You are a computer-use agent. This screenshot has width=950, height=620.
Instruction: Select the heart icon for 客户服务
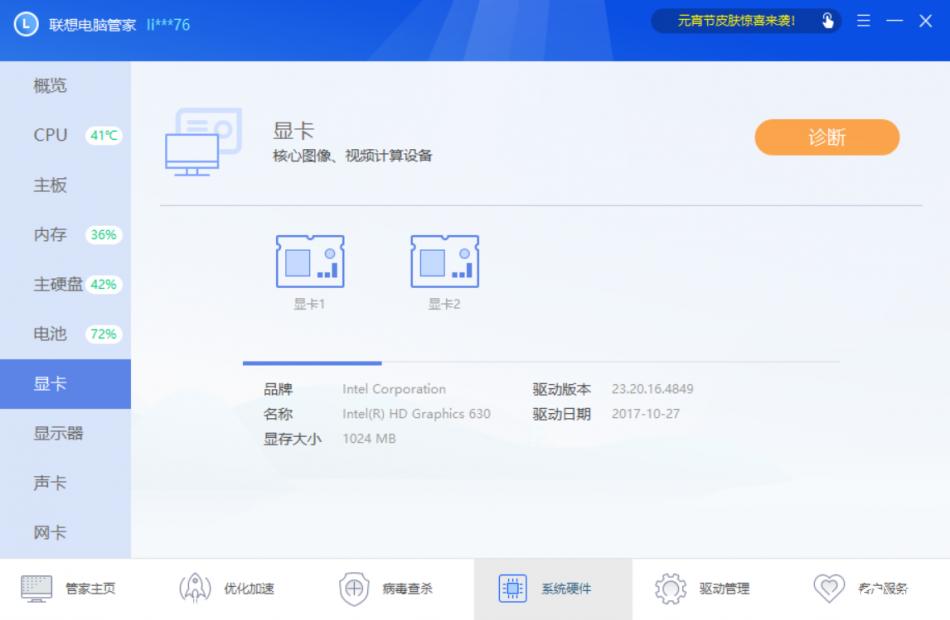[x=827, y=588]
